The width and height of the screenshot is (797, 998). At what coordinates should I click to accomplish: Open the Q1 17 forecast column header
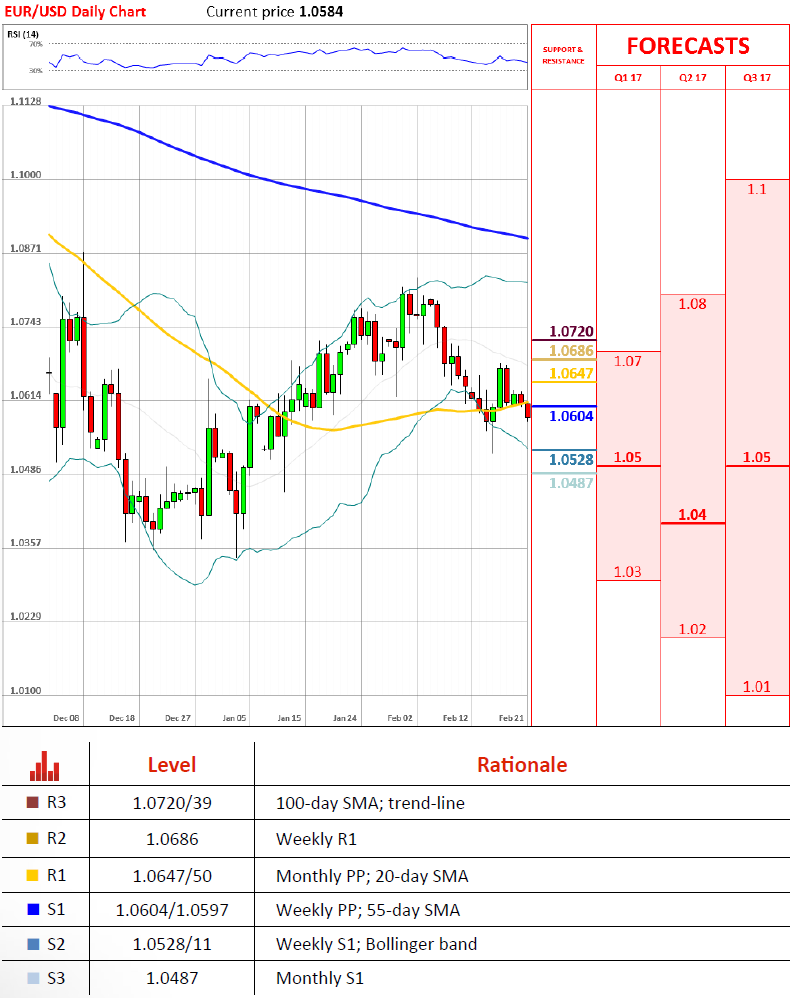[x=628, y=77]
